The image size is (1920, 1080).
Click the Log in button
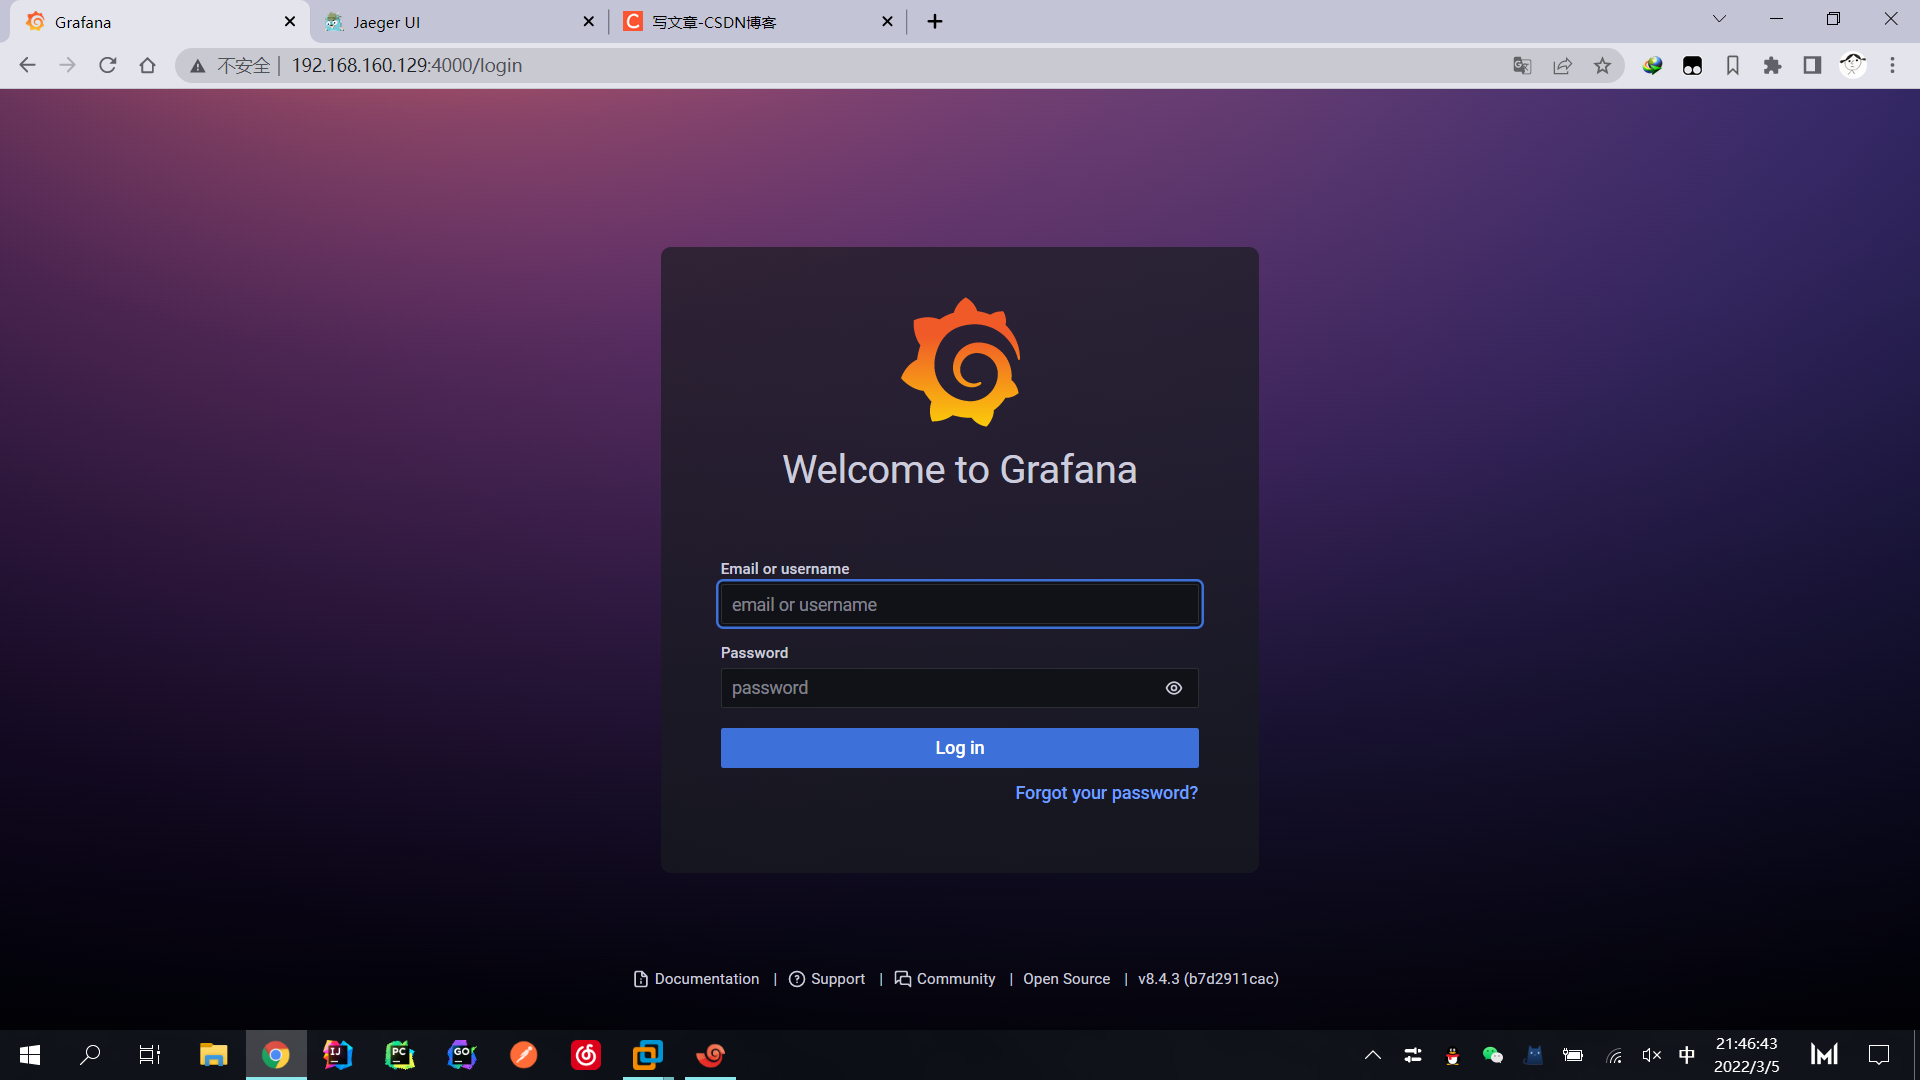point(959,748)
